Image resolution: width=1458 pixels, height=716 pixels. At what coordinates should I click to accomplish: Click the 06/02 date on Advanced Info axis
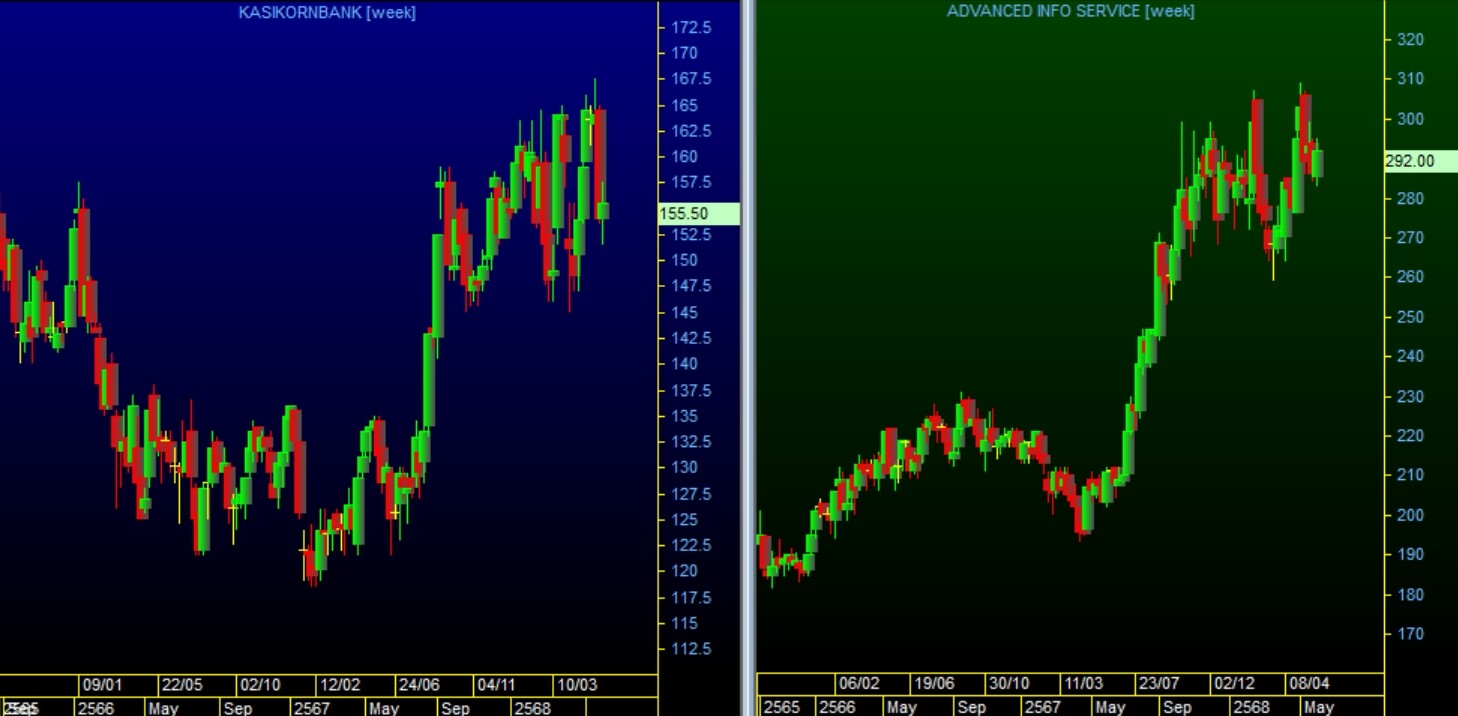pyautogui.click(x=859, y=684)
